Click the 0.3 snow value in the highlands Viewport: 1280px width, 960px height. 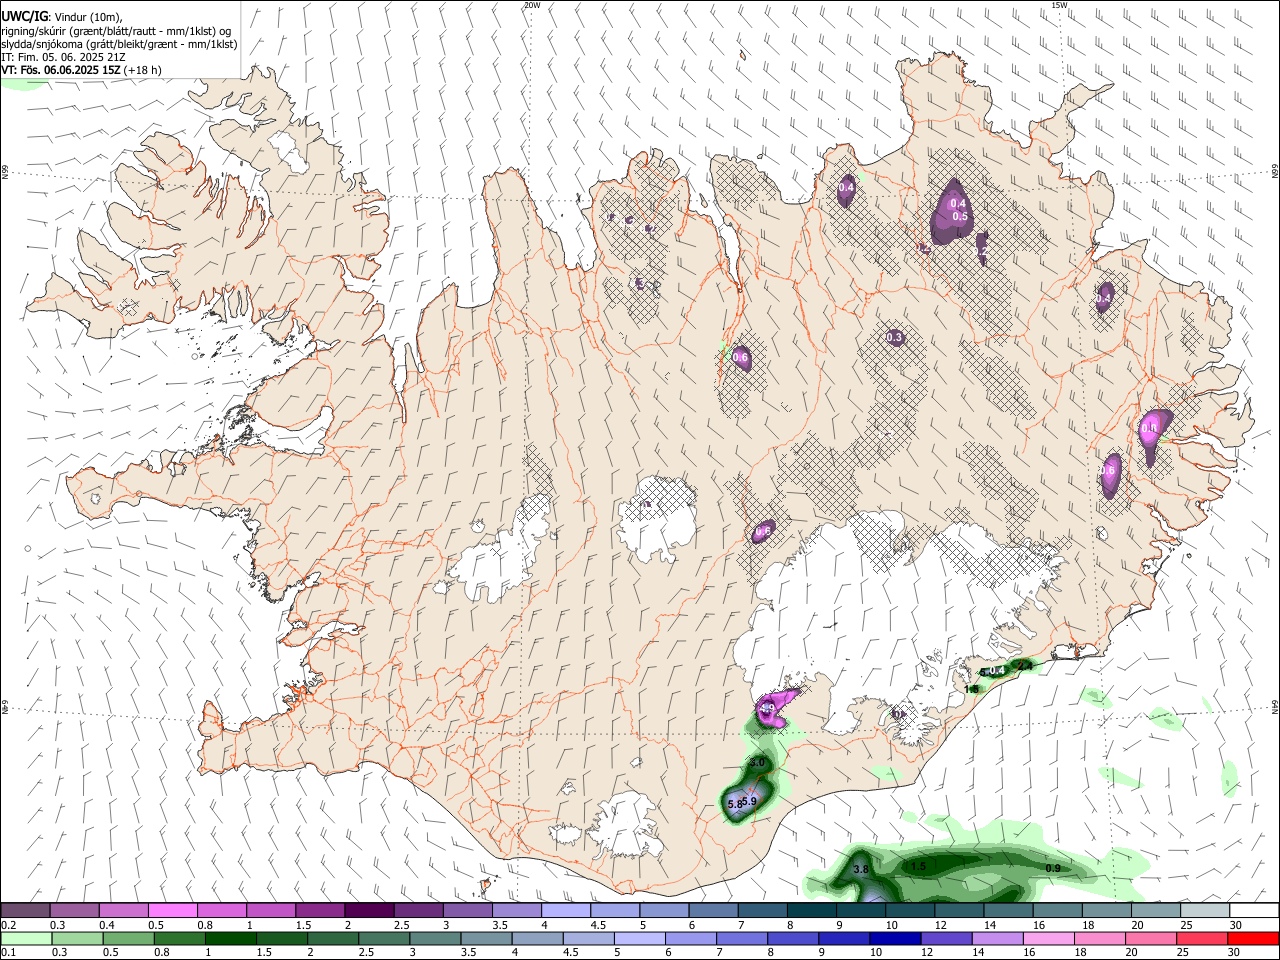pos(894,338)
